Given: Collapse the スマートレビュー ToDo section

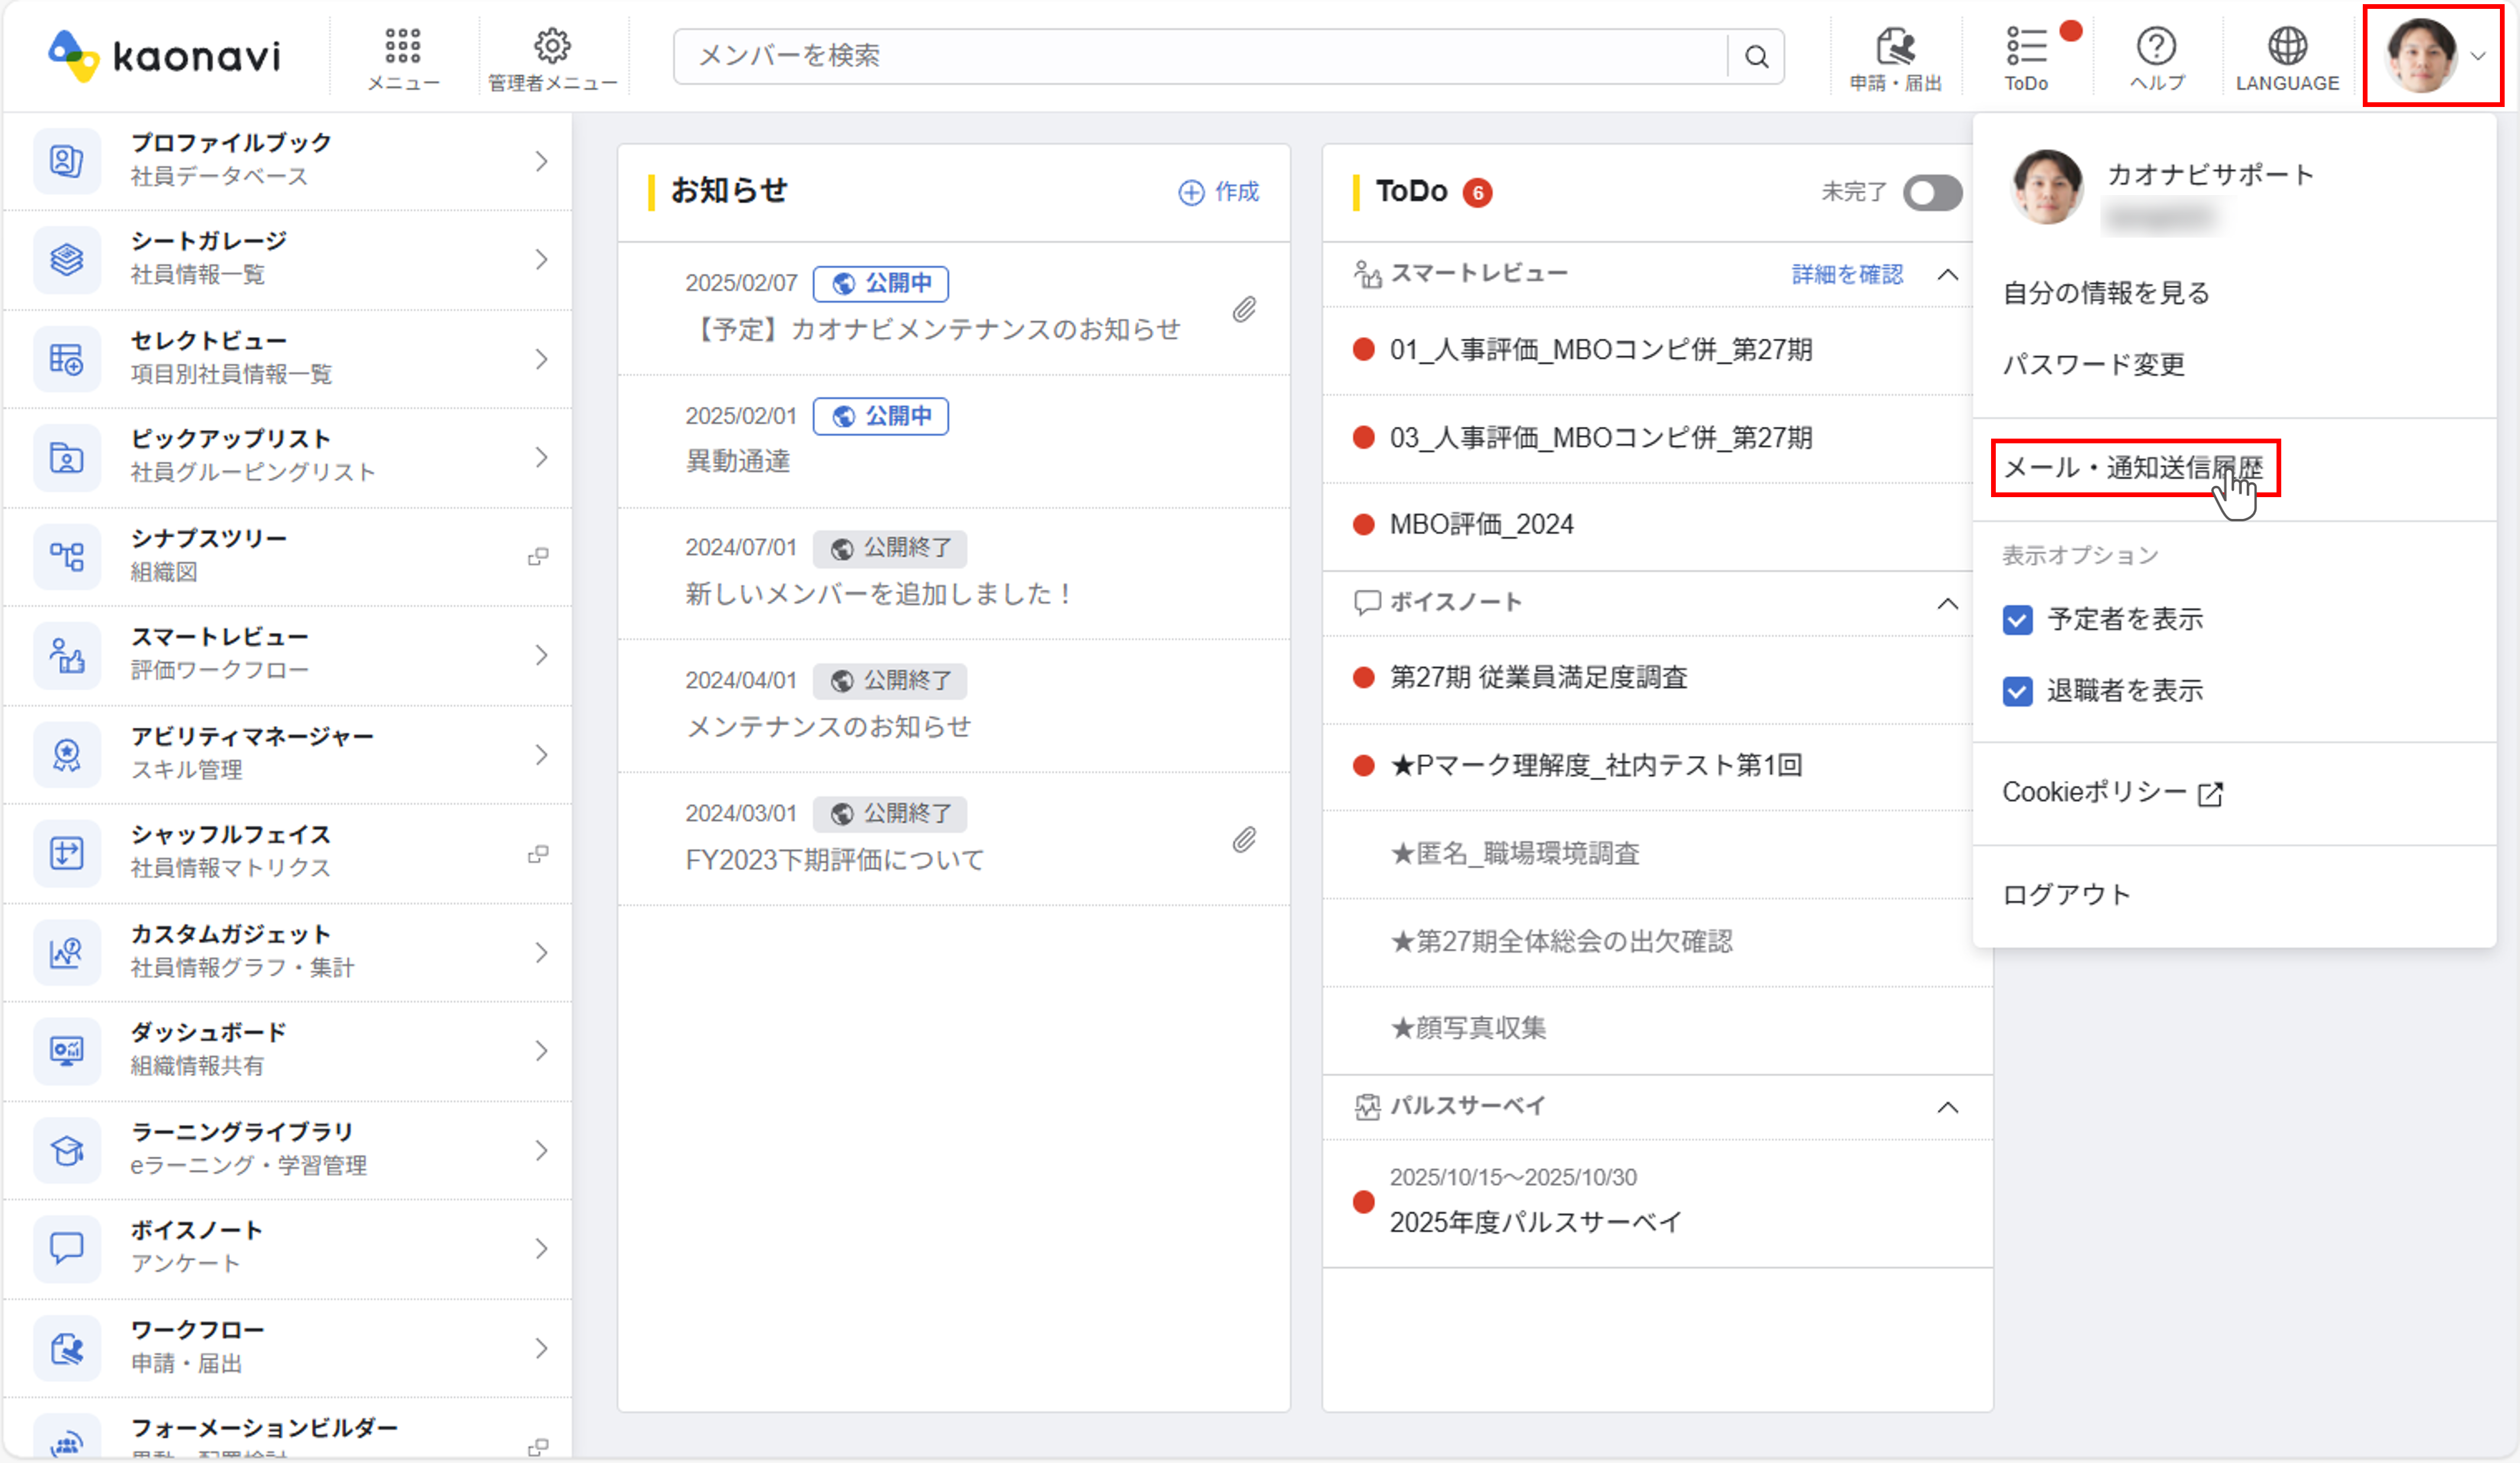Looking at the screenshot, I should pos(1947,274).
